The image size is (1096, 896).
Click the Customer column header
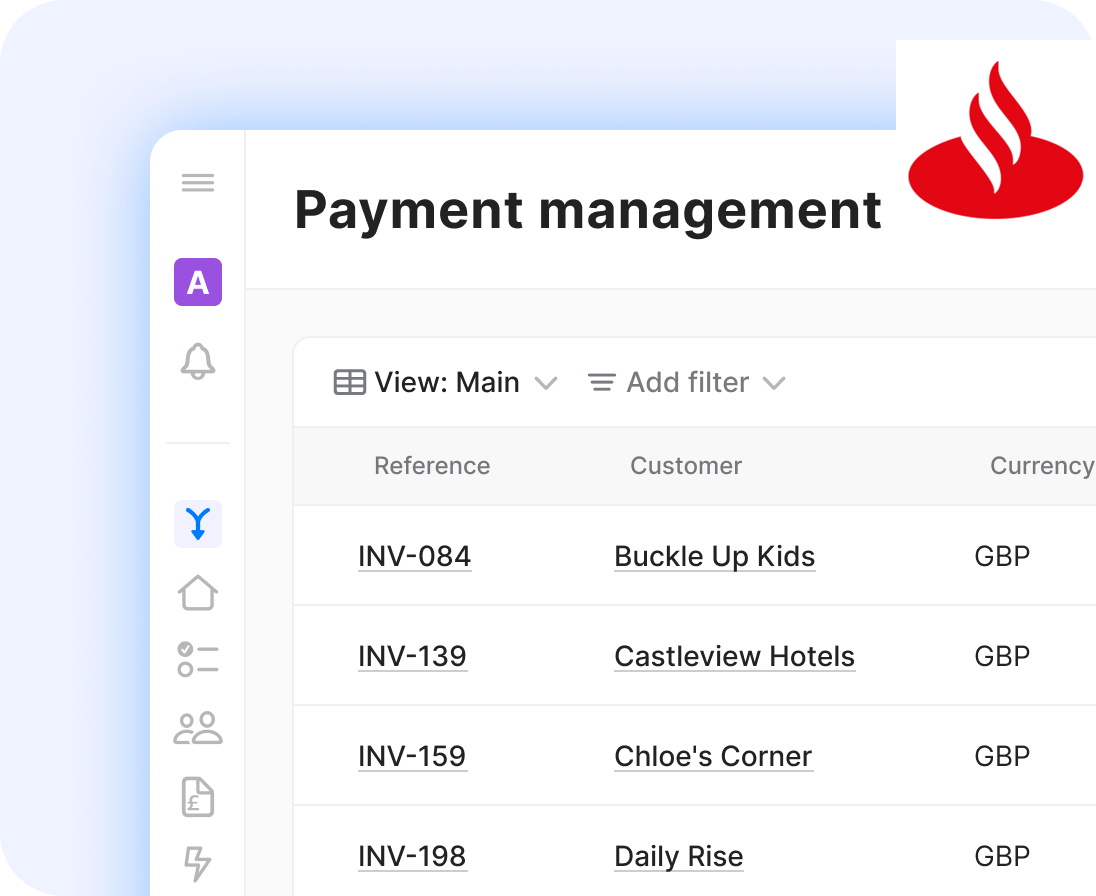(x=686, y=466)
